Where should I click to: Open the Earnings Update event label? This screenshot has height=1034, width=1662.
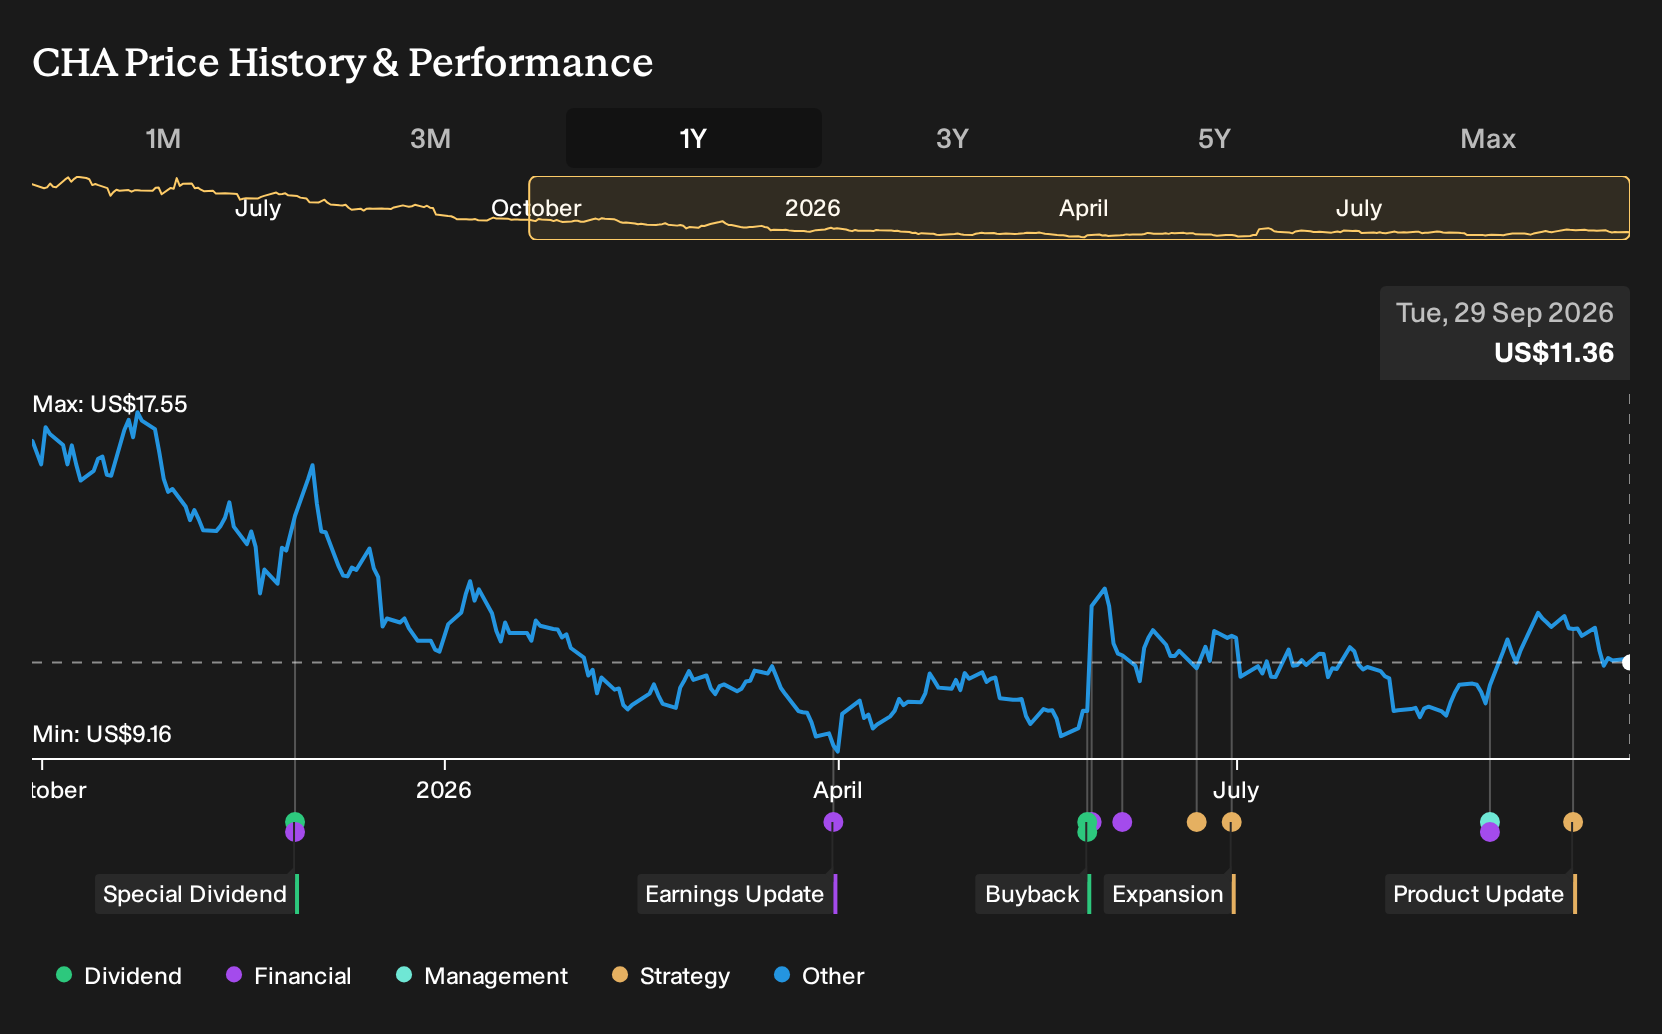tap(737, 894)
